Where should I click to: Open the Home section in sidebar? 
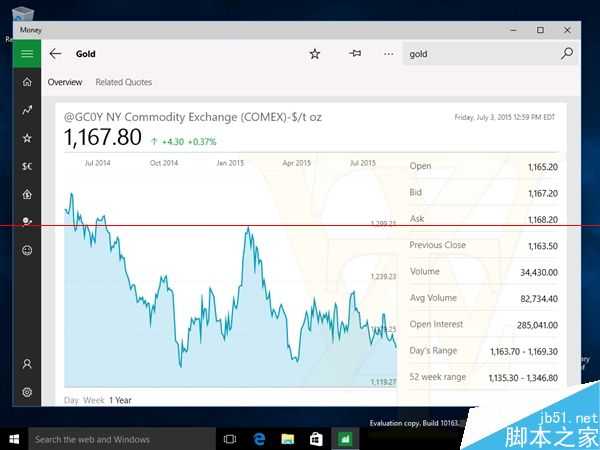click(27, 82)
